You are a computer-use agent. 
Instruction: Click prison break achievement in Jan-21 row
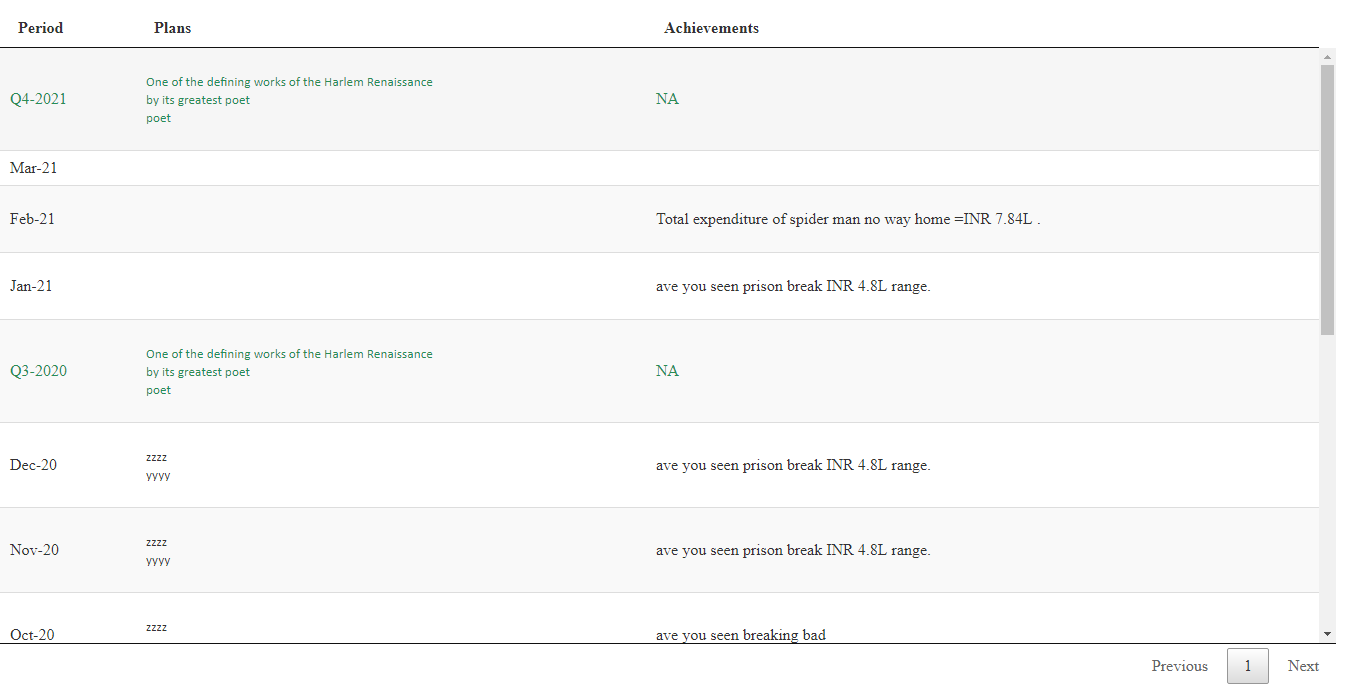[x=793, y=285]
